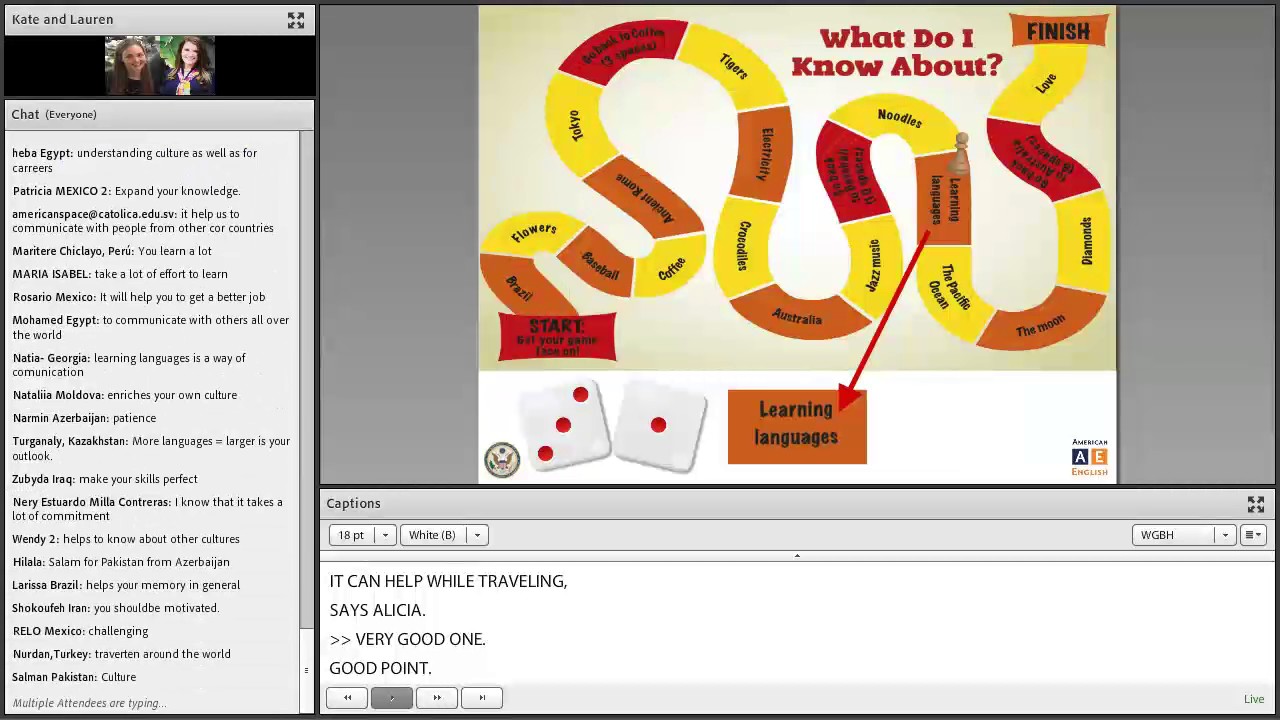1280x720 pixels.
Task: Select MARIA ISABEL's chat message
Action: pos(120,274)
